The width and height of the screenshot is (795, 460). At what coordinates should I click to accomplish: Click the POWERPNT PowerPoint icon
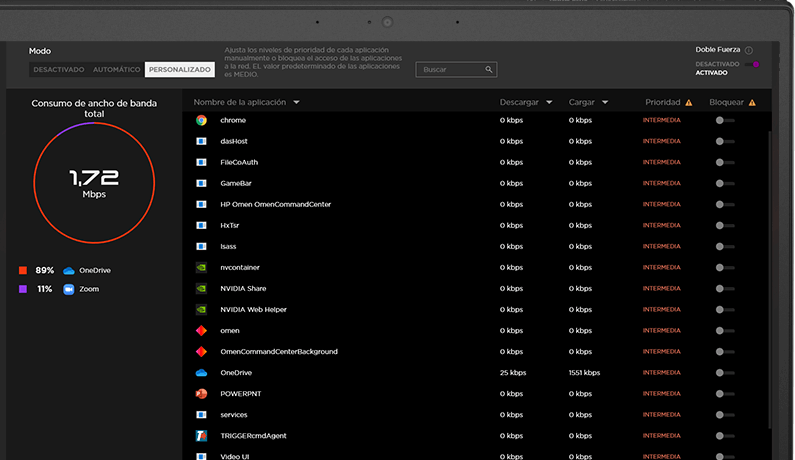tap(201, 394)
